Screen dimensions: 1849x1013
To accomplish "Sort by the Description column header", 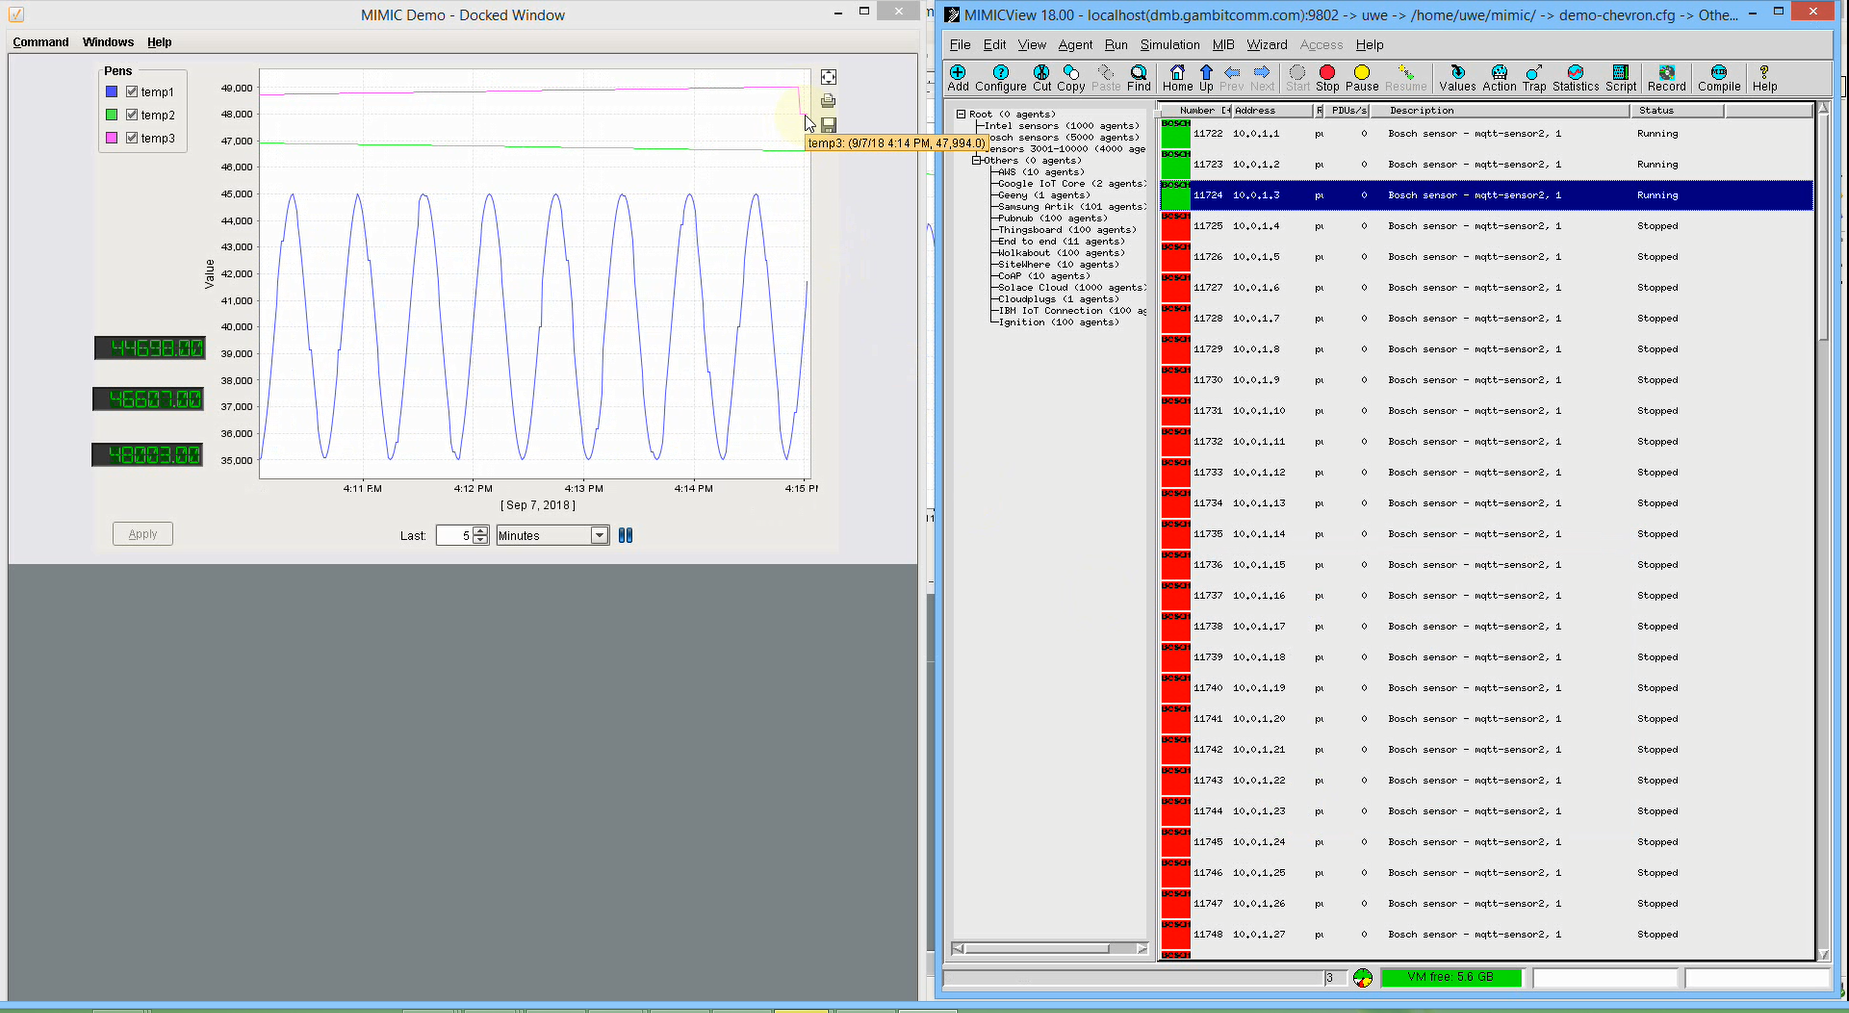I will [x=1500, y=111].
